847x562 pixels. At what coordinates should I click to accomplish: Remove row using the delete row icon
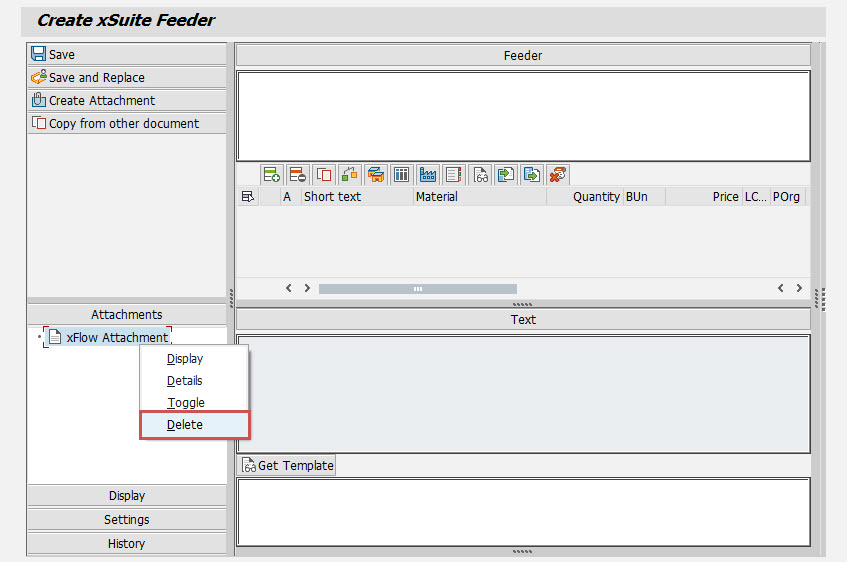coord(297,175)
